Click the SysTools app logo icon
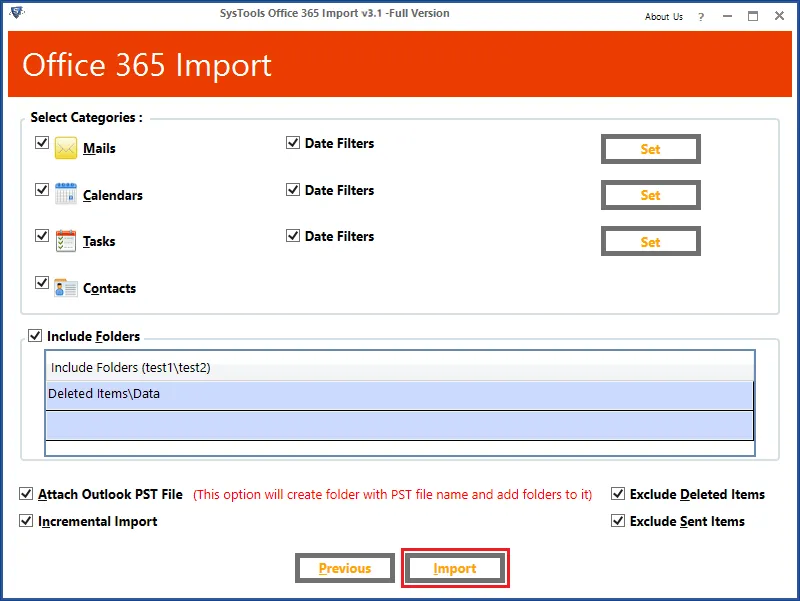800x601 pixels. (x=17, y=12)
